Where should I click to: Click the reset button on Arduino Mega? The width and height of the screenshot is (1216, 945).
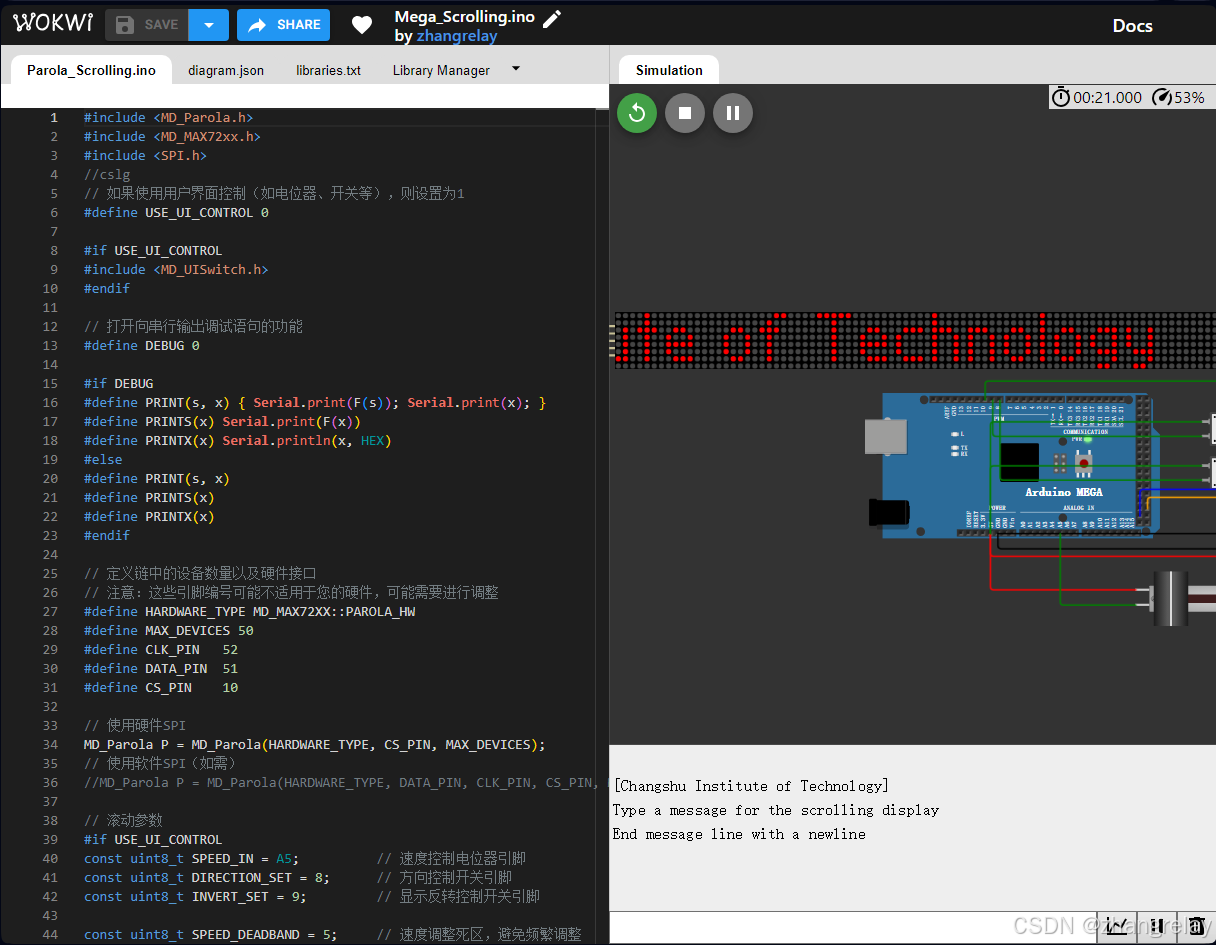click(x=1083, y=462)
